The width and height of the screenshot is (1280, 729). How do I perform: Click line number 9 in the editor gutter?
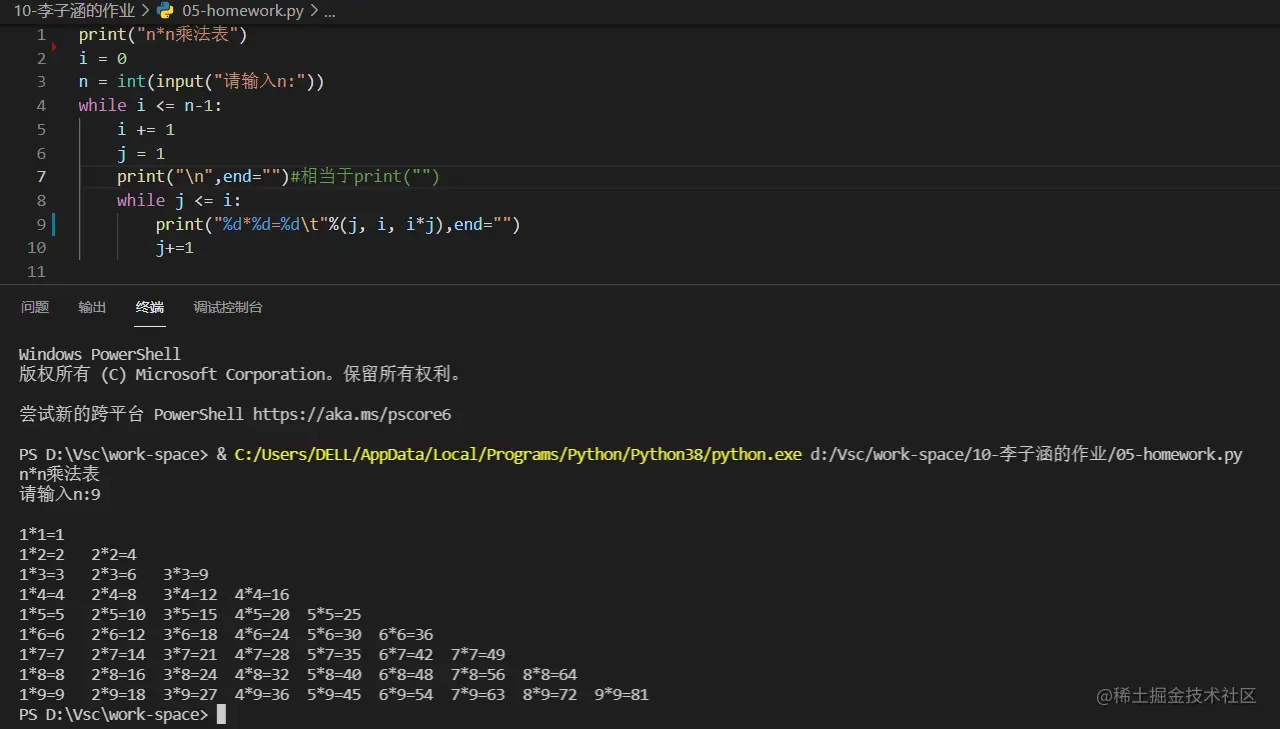(x=41, y=224)
